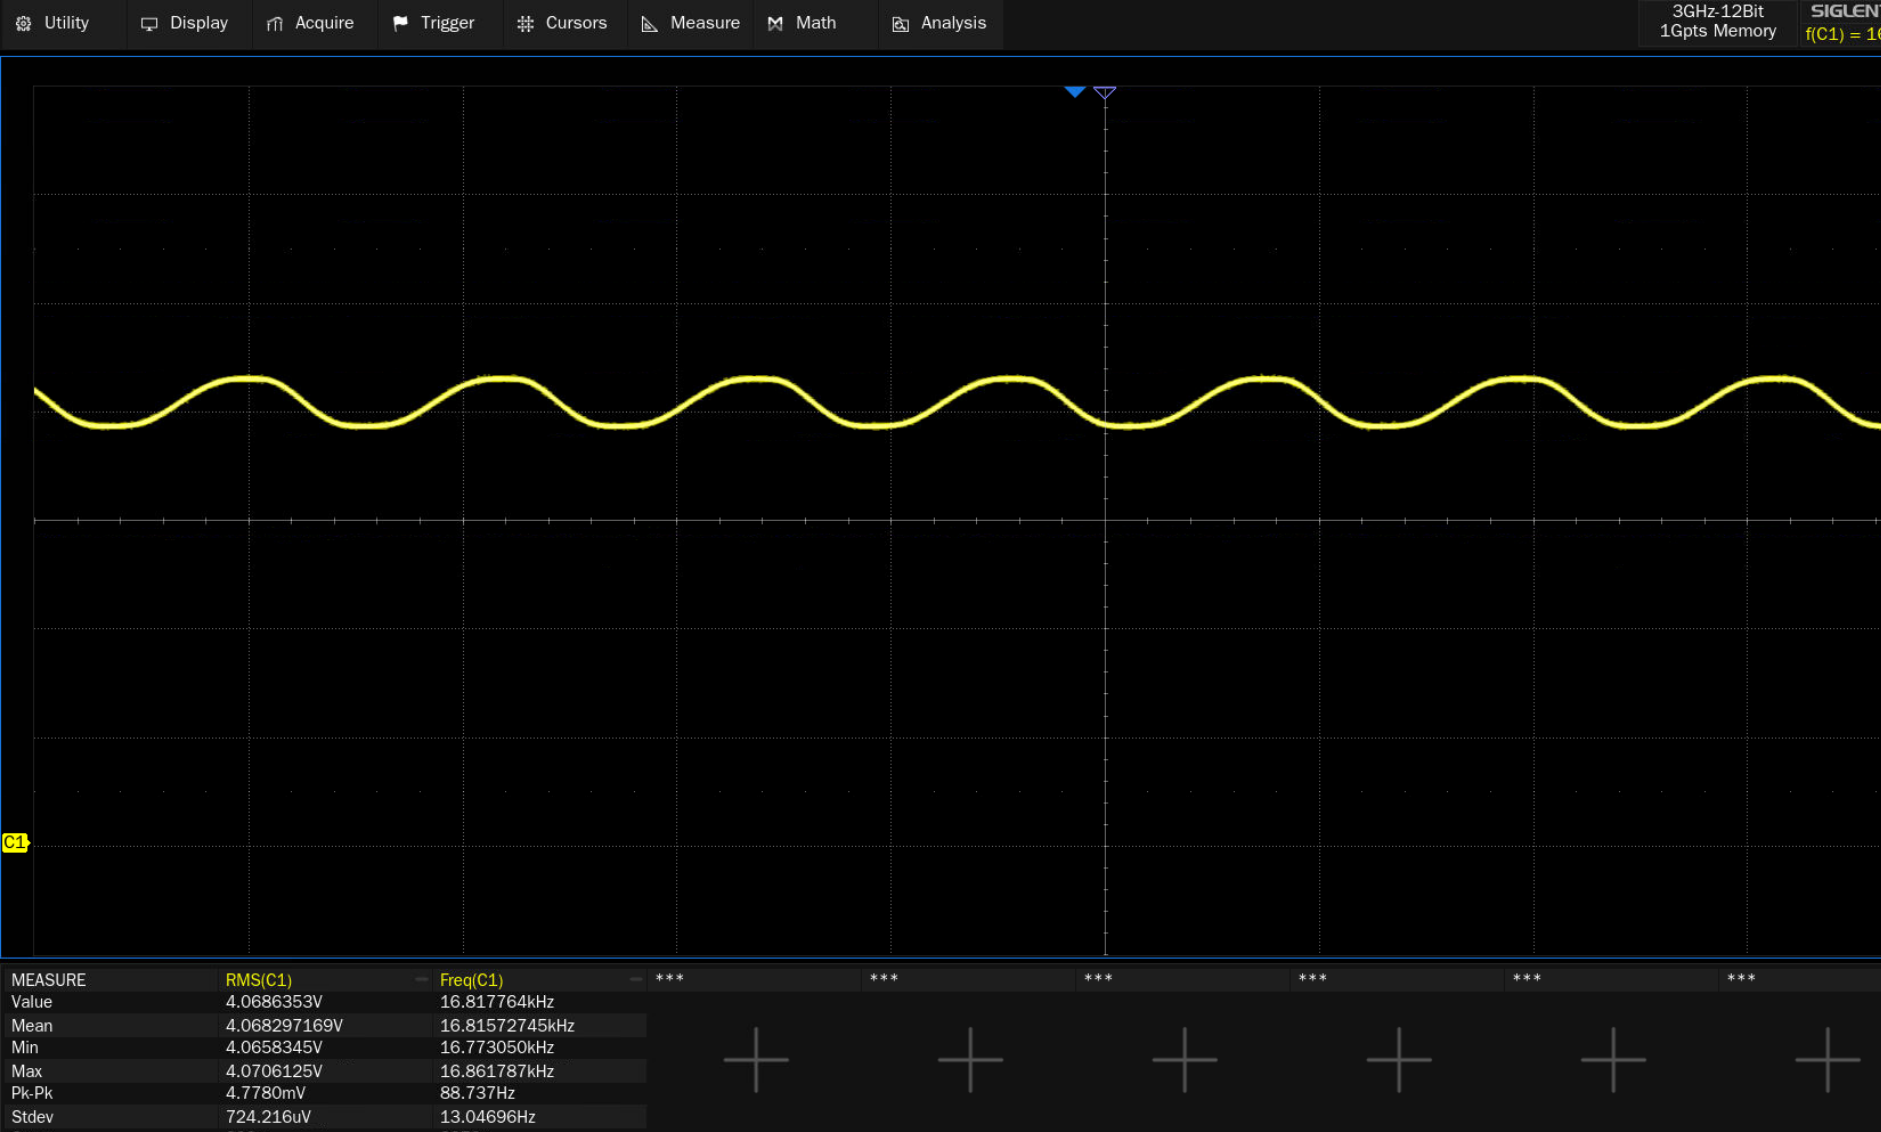
Task: Select frequency mean 16.81572745kHz
Action: [507, 1026]
